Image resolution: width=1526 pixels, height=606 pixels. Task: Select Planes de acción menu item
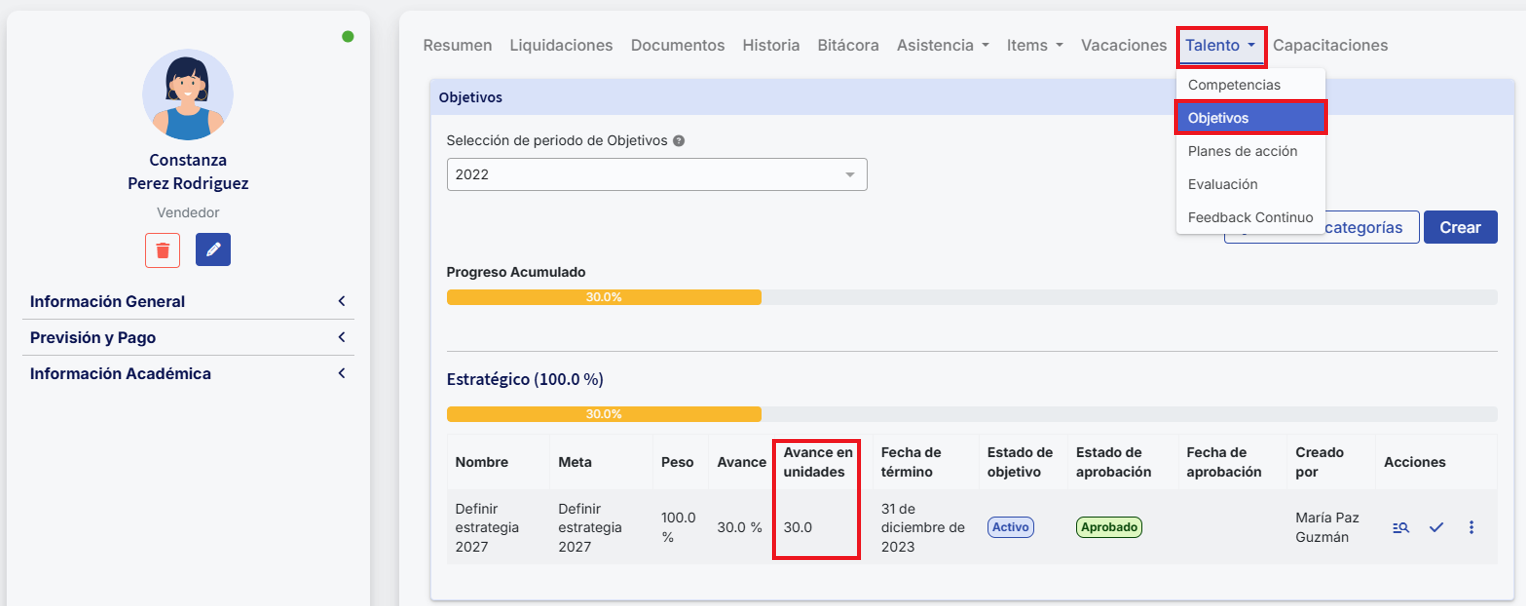[1242, 151]
